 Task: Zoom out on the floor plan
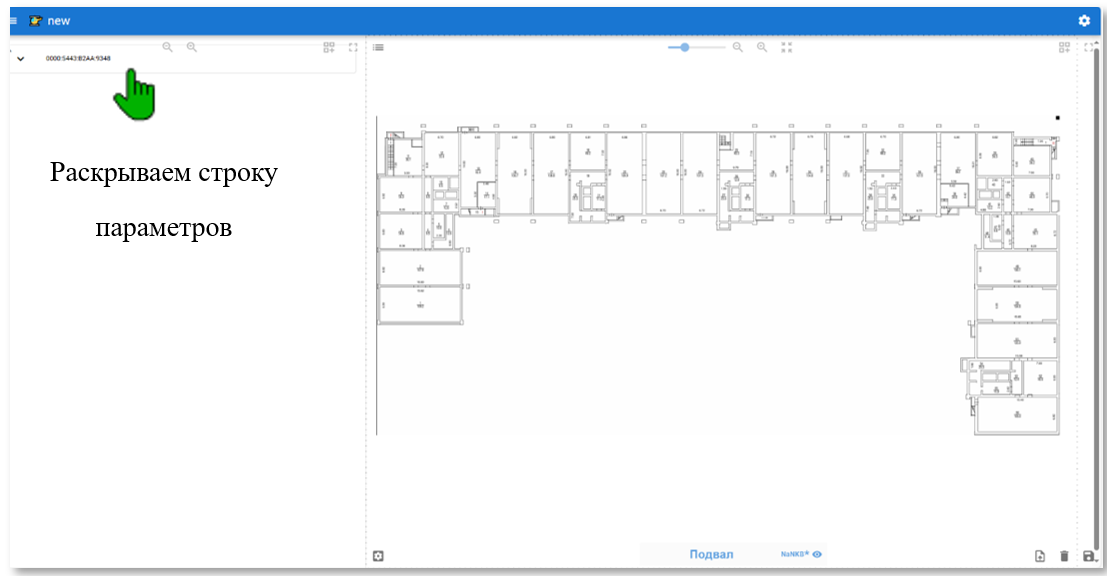pos(738,47)
